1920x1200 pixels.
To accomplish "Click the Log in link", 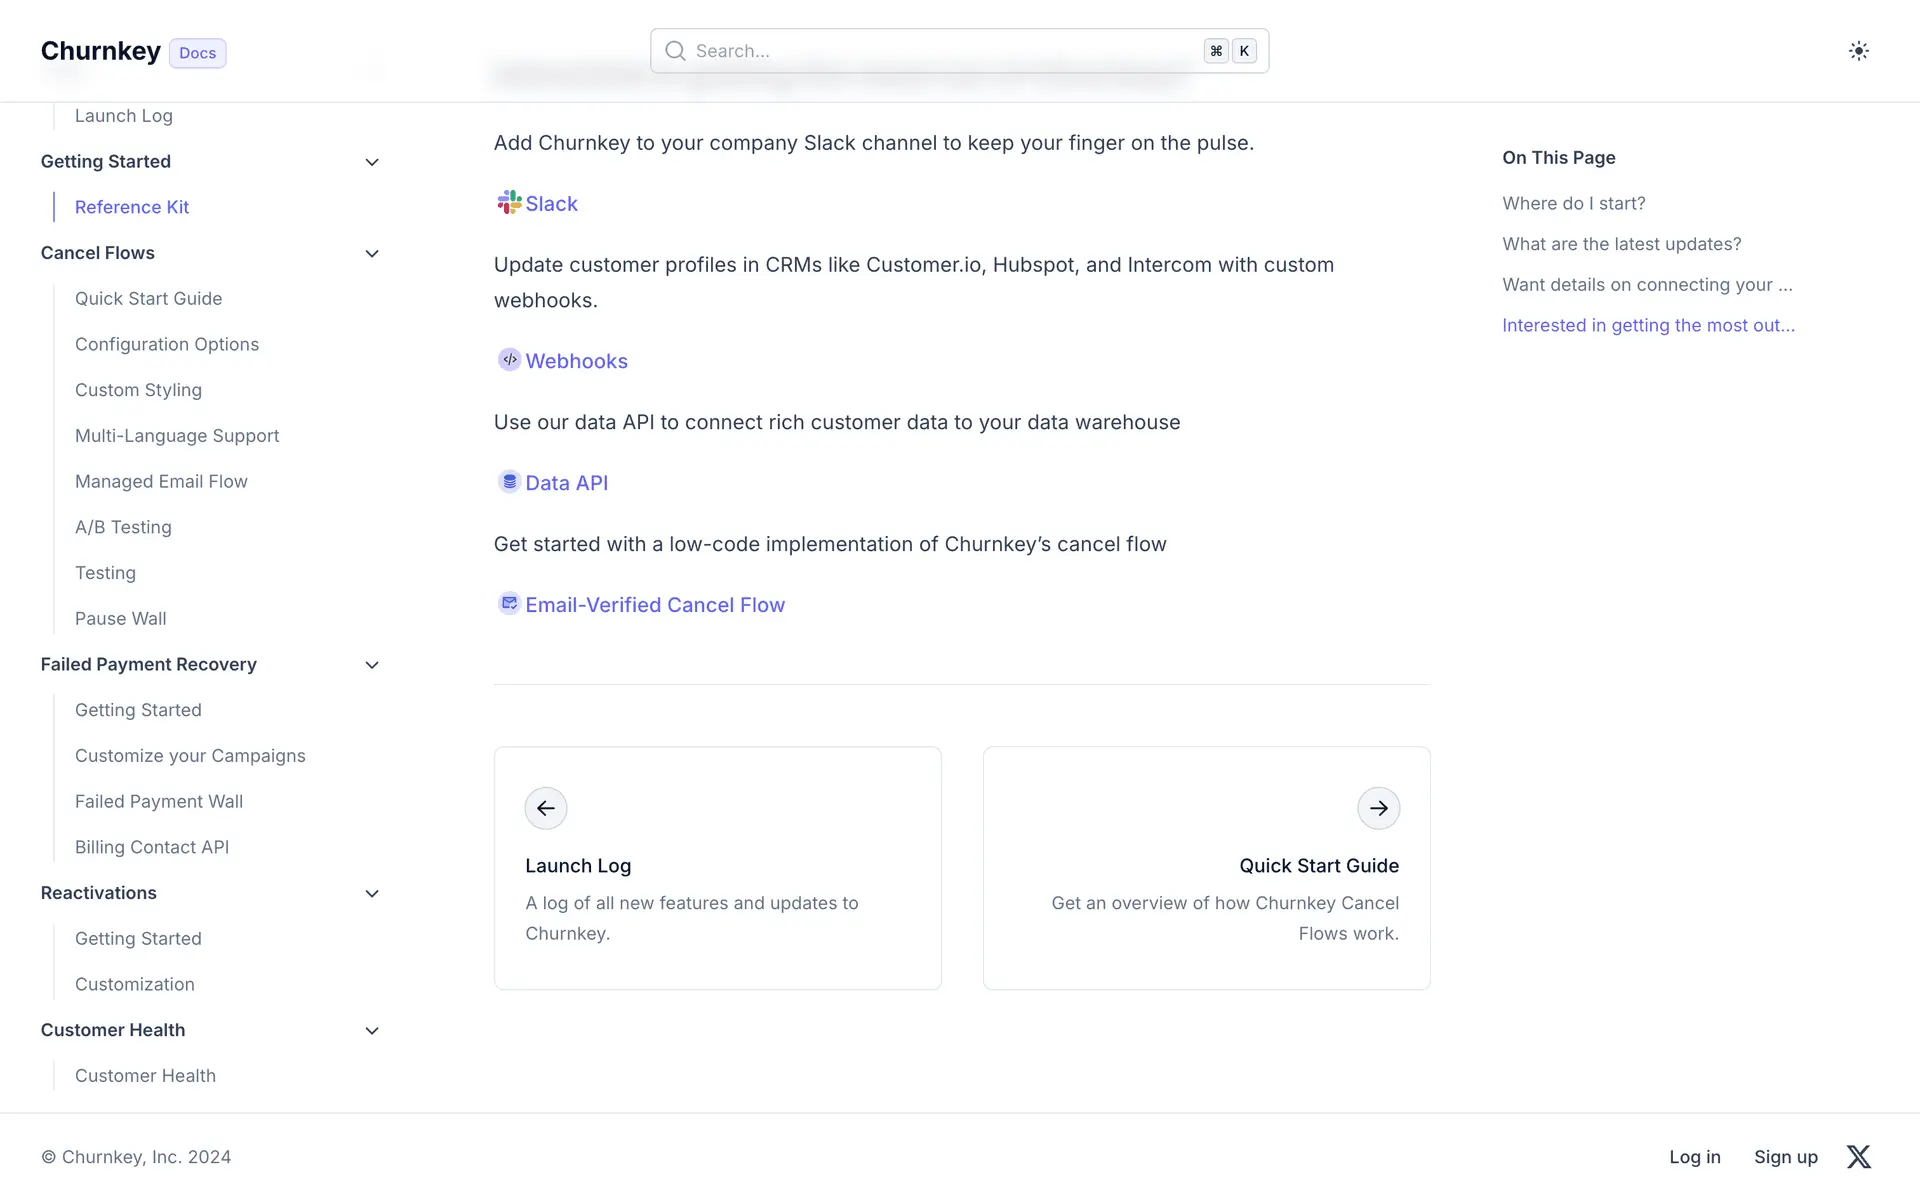I will 1694,1157.
